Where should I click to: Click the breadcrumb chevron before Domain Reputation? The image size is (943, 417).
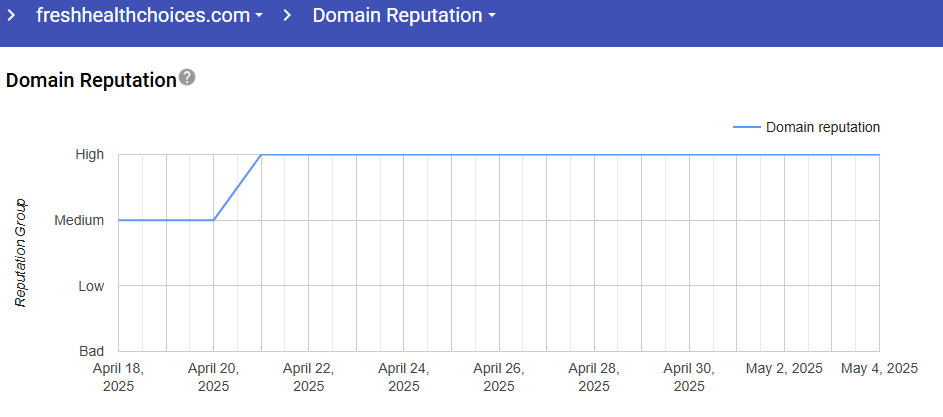pyautogui.click(x=288, y=16)
